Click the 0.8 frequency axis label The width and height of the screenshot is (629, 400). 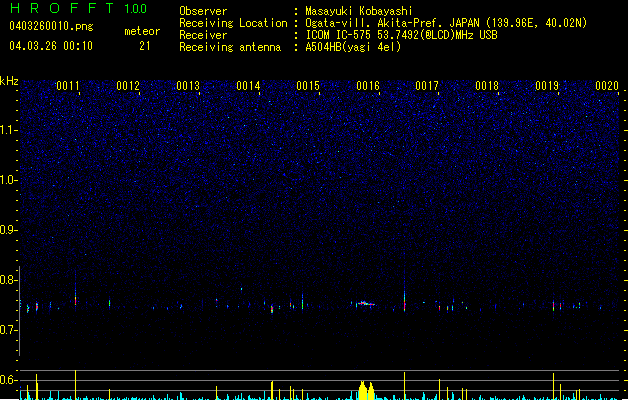pyautogui.click(x=9, y=280)
